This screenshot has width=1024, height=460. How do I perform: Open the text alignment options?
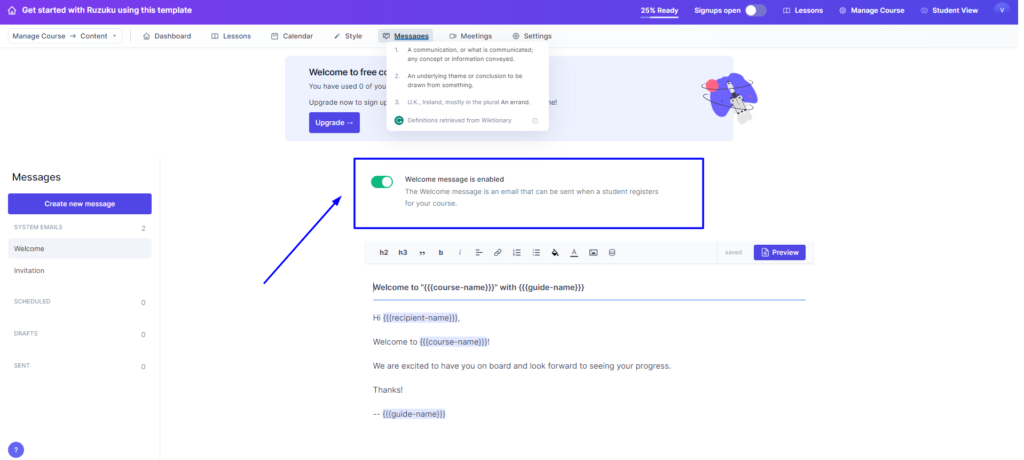(479, 252)
